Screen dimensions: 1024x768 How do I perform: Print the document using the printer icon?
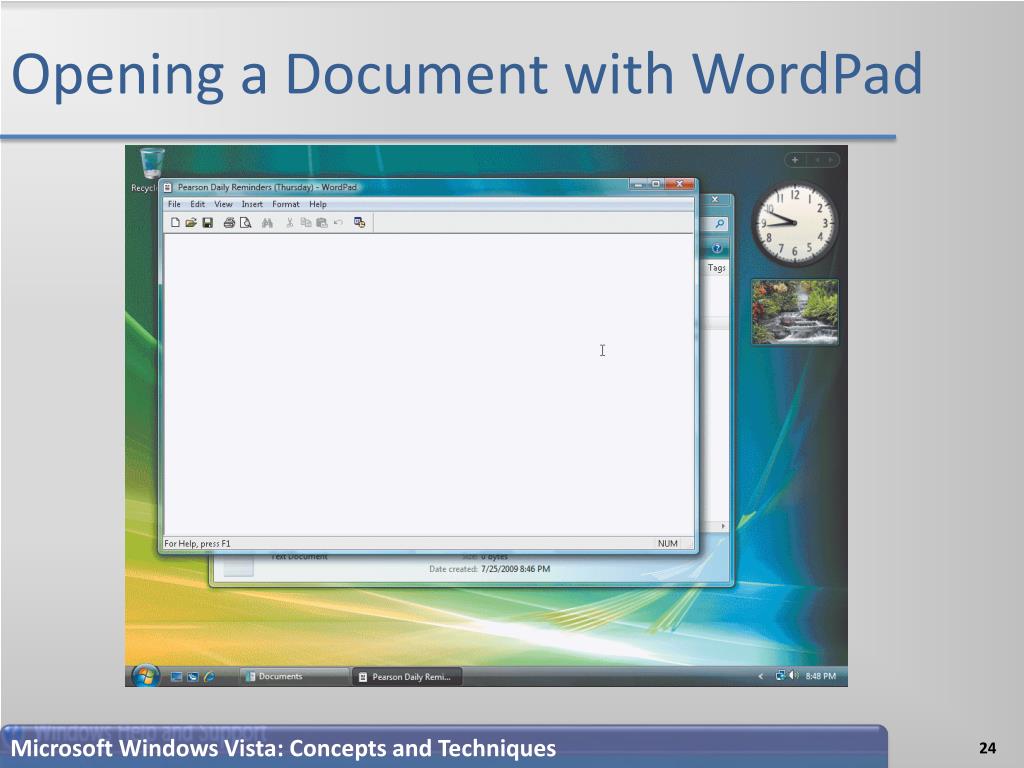pos(229,223)
